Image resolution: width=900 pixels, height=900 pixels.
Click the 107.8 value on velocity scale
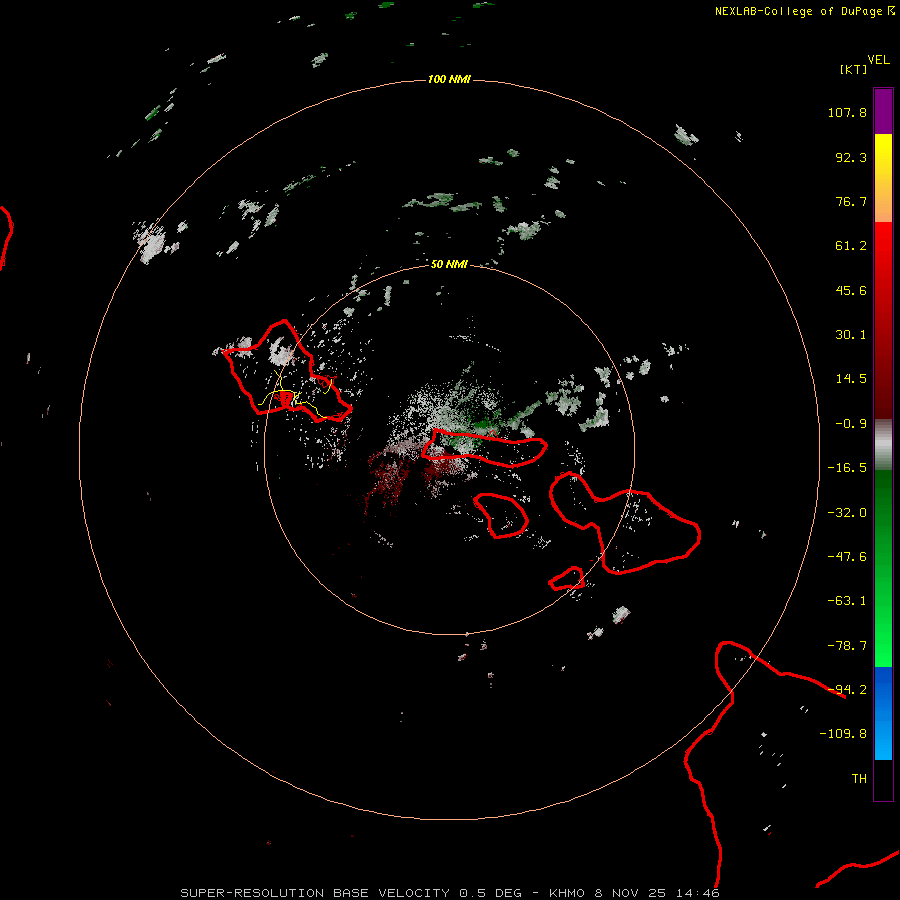[x=847, y=112]
